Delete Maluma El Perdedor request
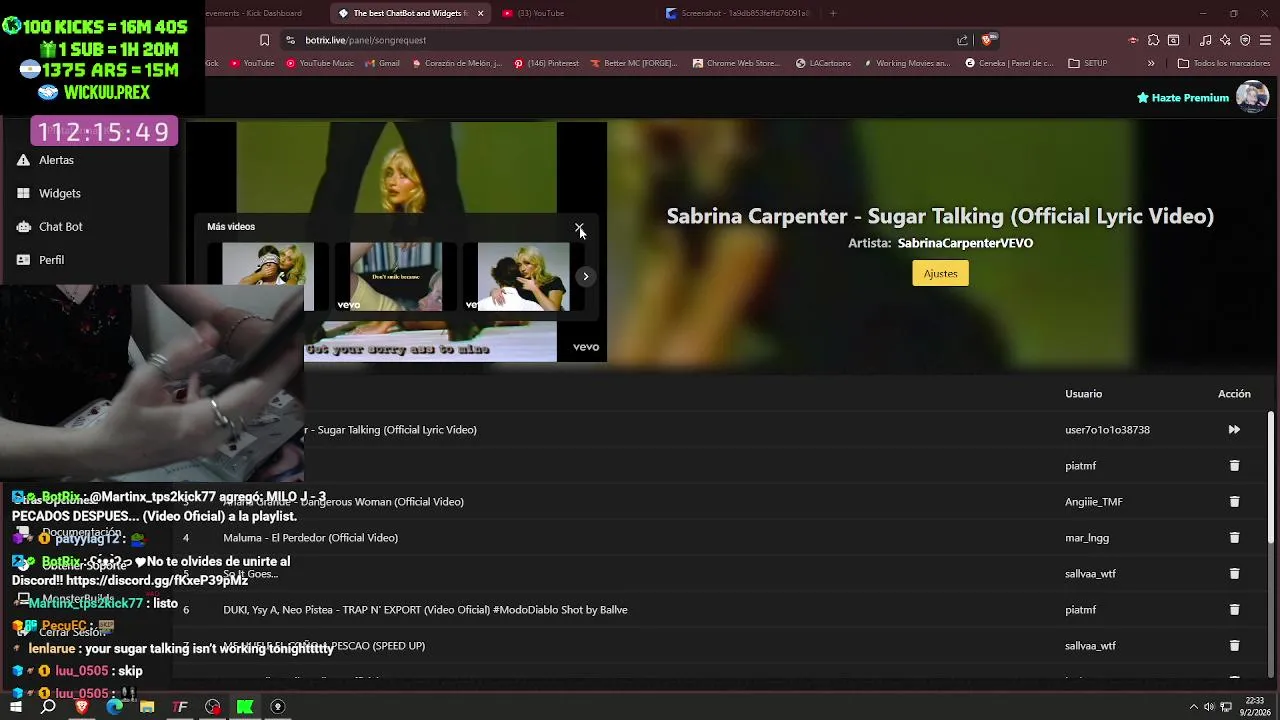The image size is (1280, 720). click(x=1234, y=538)
